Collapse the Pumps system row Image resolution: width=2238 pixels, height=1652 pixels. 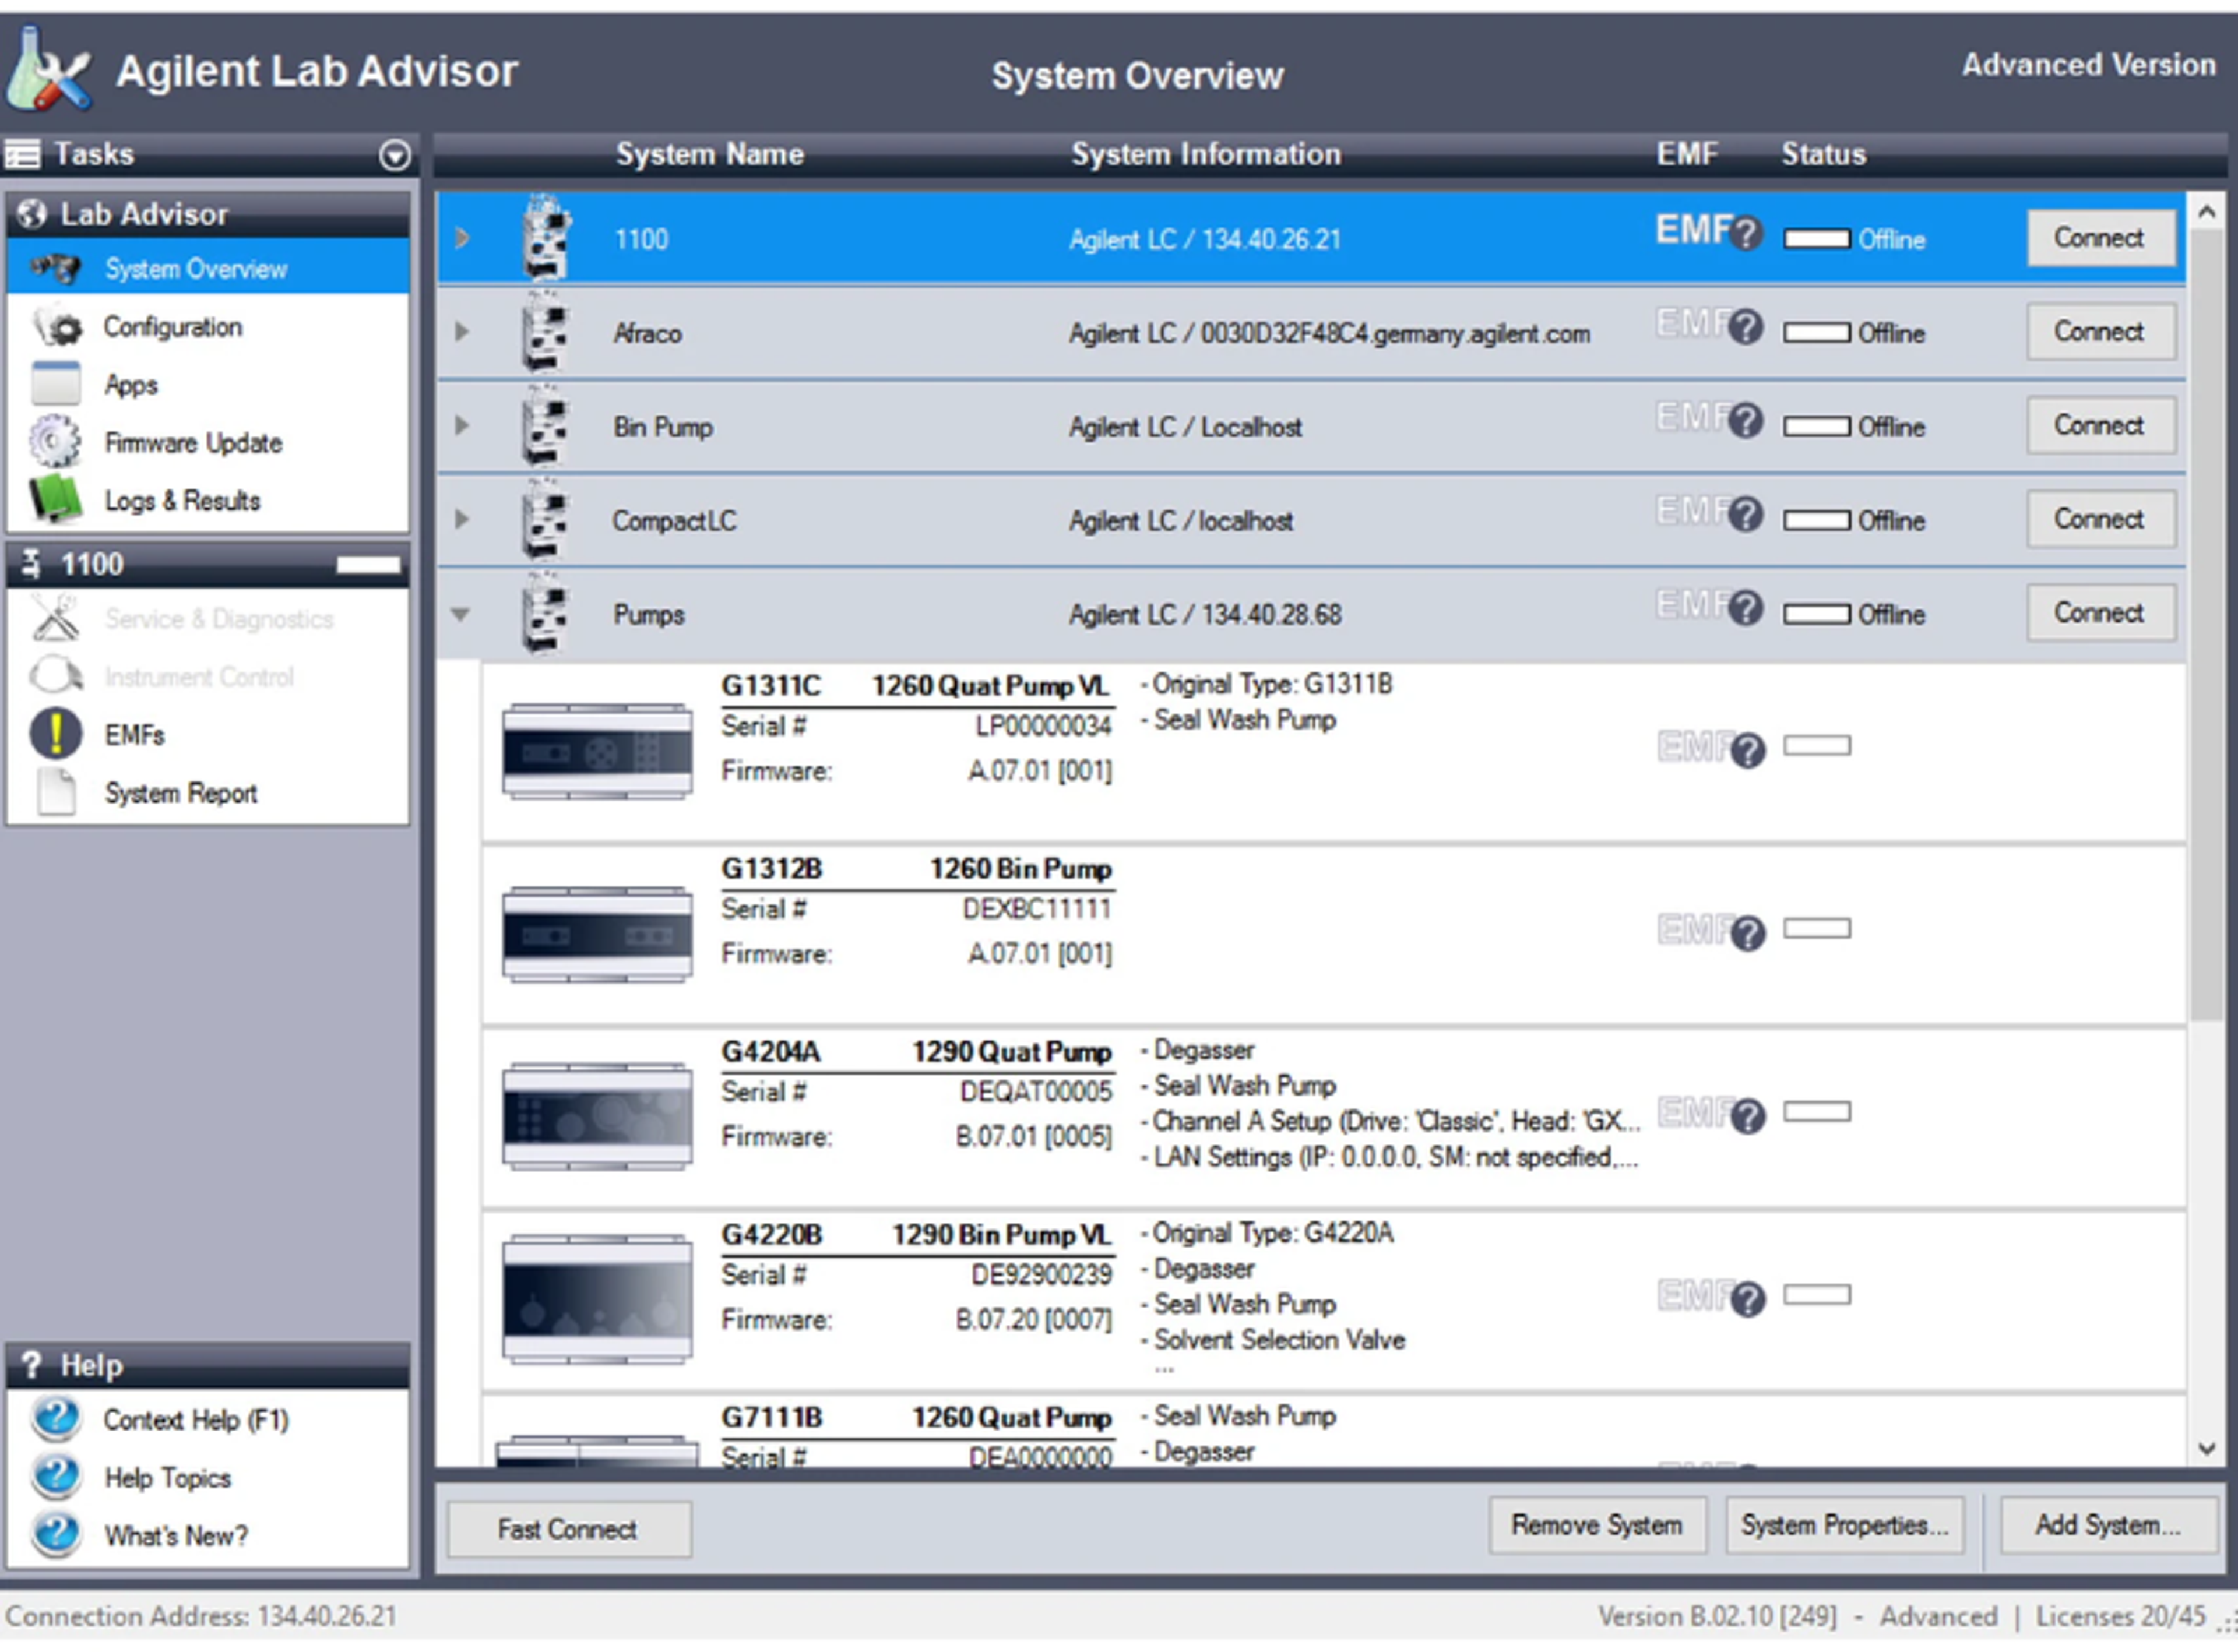pos(461,614)
